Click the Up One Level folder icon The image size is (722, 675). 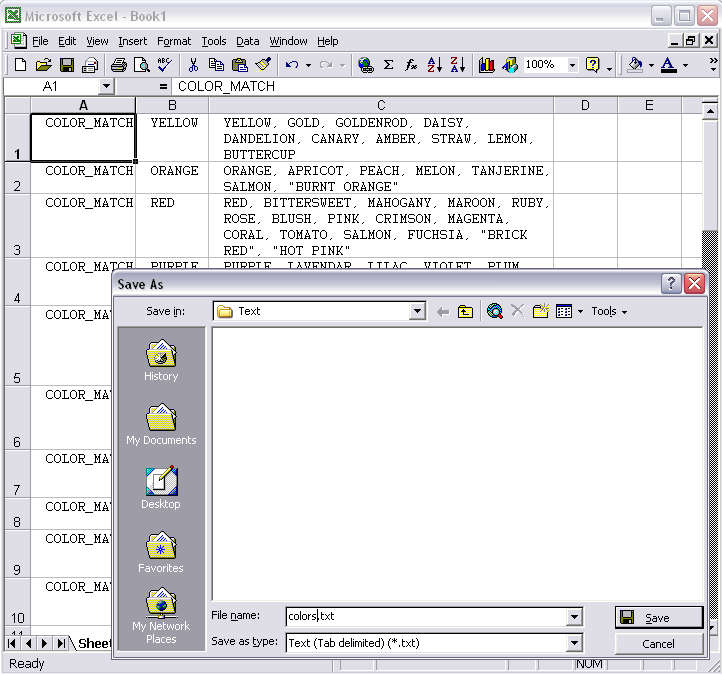tap(465, 312)
